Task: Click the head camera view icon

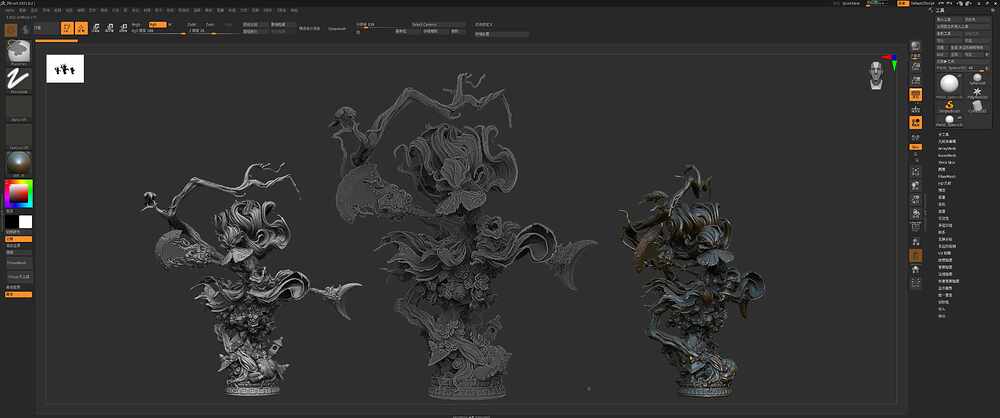Action: [x=876, y=75]
